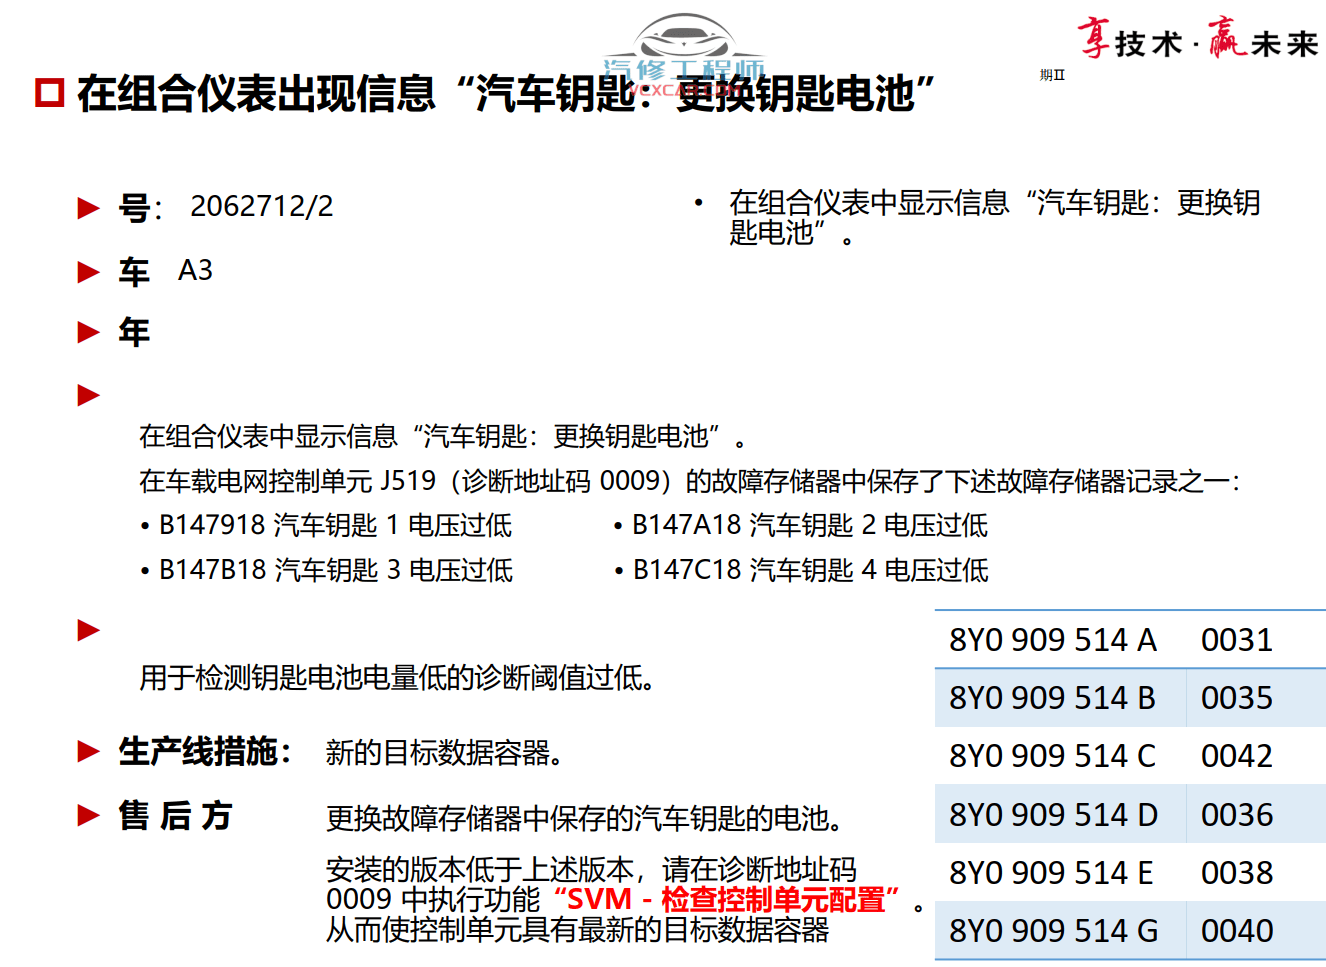Click the red triangle marker beside 号
The width and height of the screenshot is (1326, 967).
88,207
